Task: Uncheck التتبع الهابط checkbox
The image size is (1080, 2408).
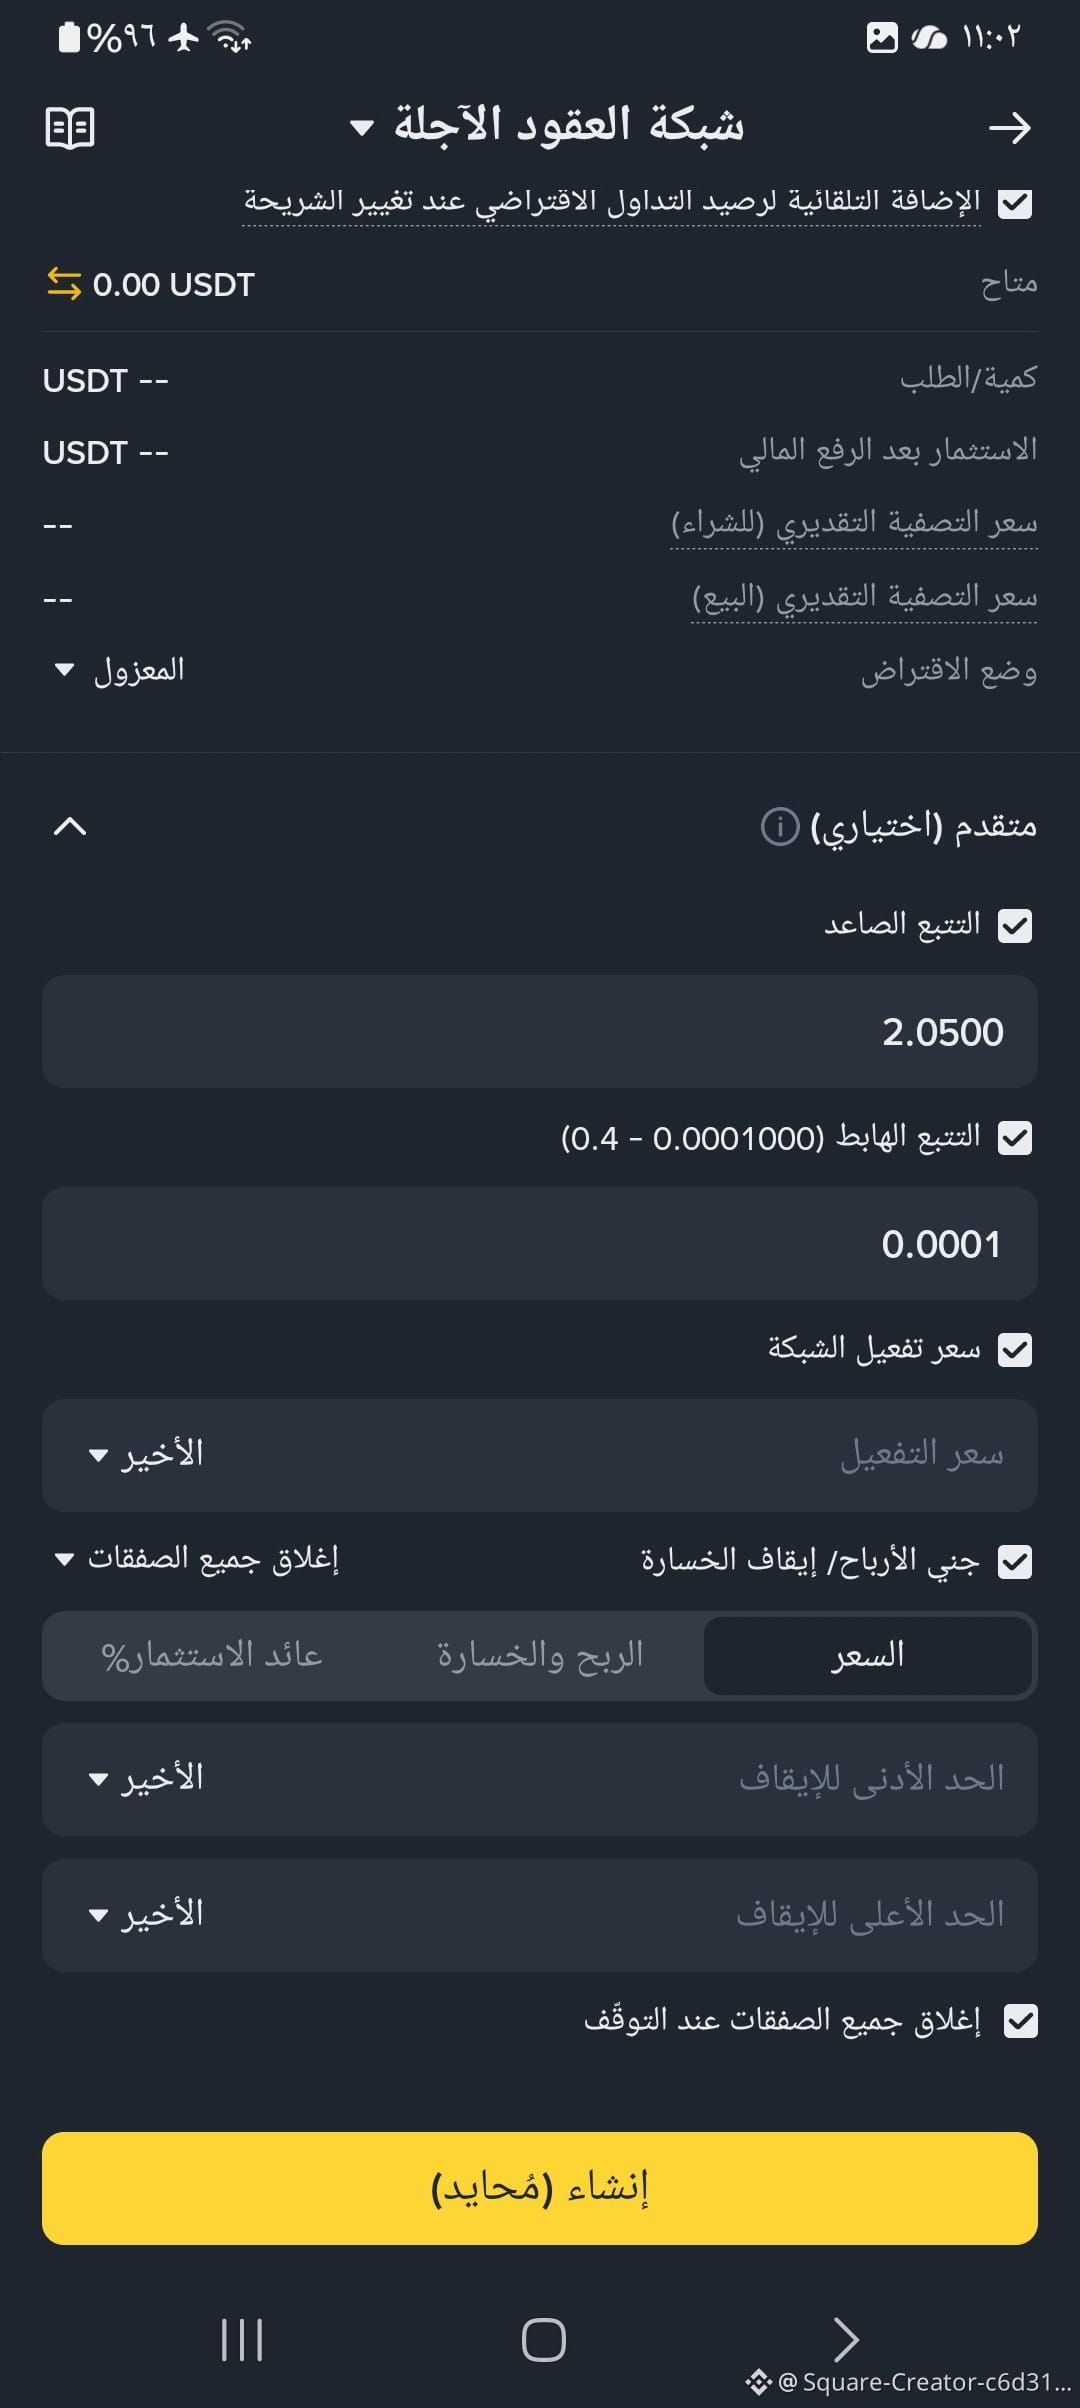Action: (x=1015, y=1137)
